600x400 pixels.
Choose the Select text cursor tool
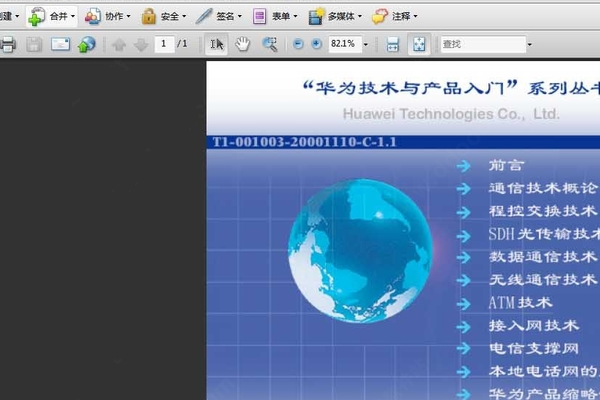217,44
